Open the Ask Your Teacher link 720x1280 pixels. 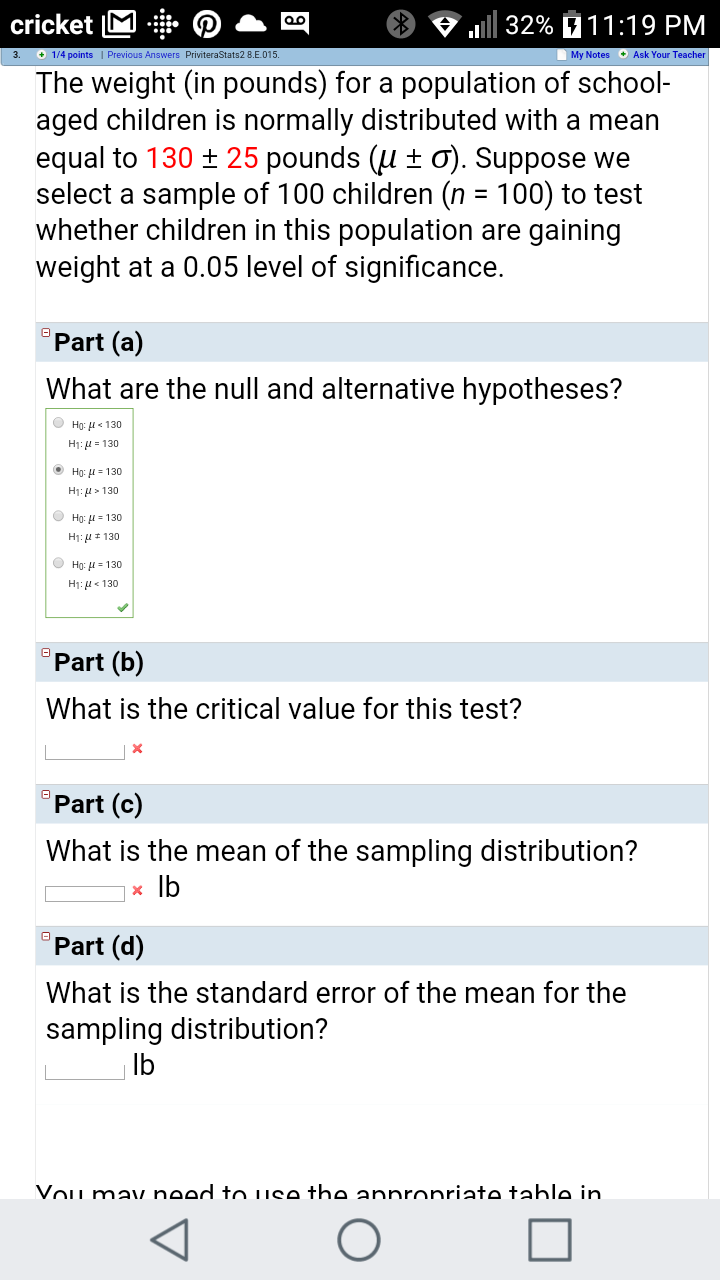(x=668, y=55)
